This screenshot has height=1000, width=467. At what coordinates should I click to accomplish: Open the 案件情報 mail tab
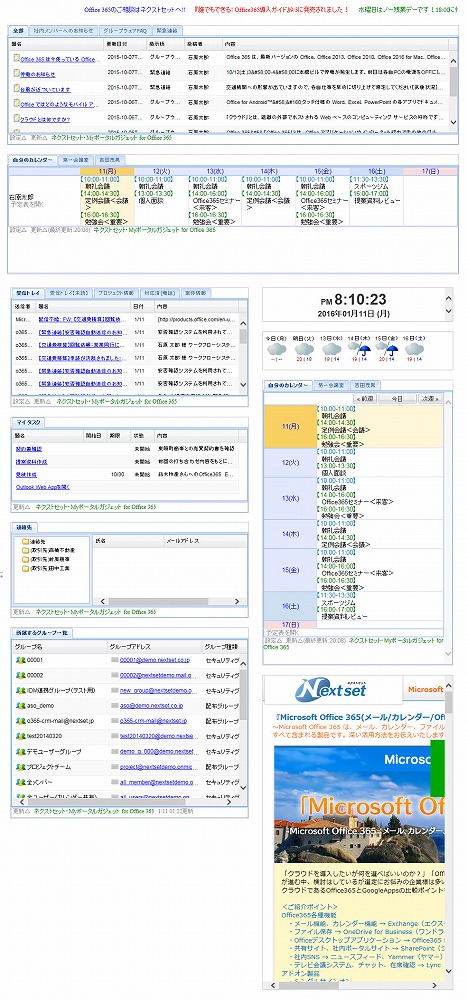coord(195,293)
